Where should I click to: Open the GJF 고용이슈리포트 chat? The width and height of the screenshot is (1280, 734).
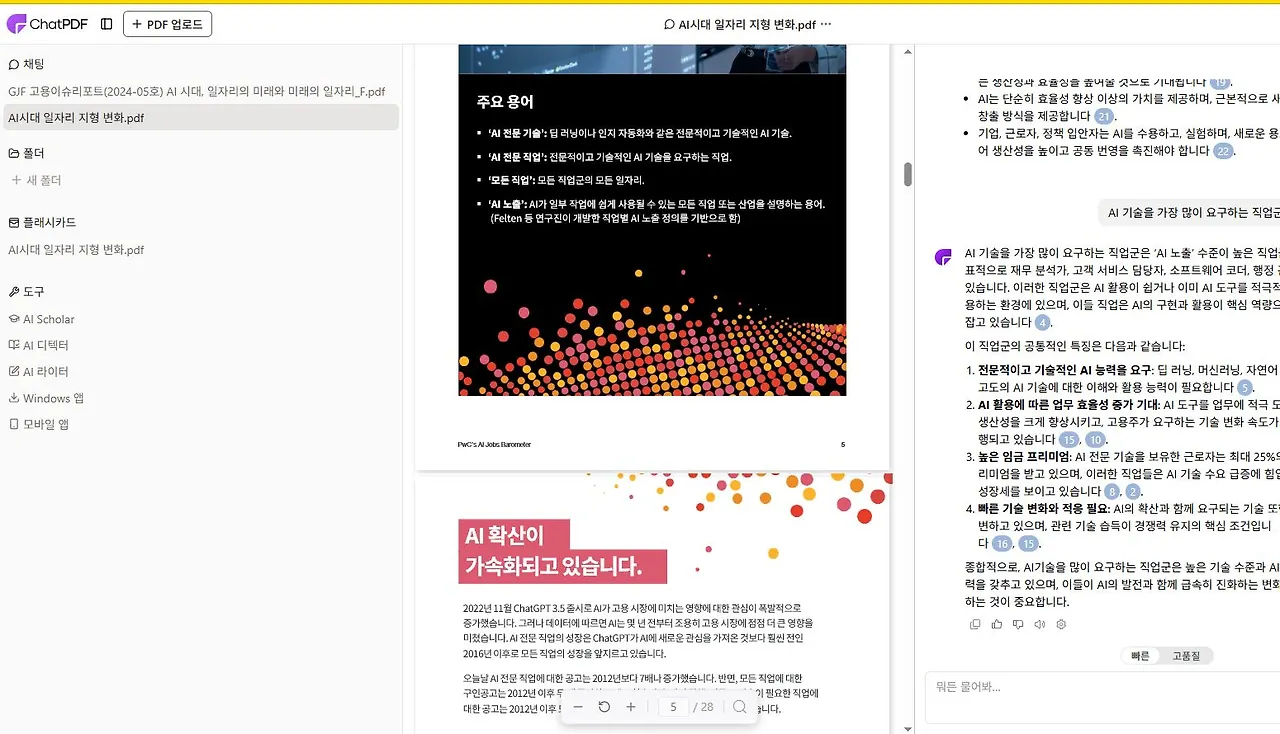pos(197,91)
